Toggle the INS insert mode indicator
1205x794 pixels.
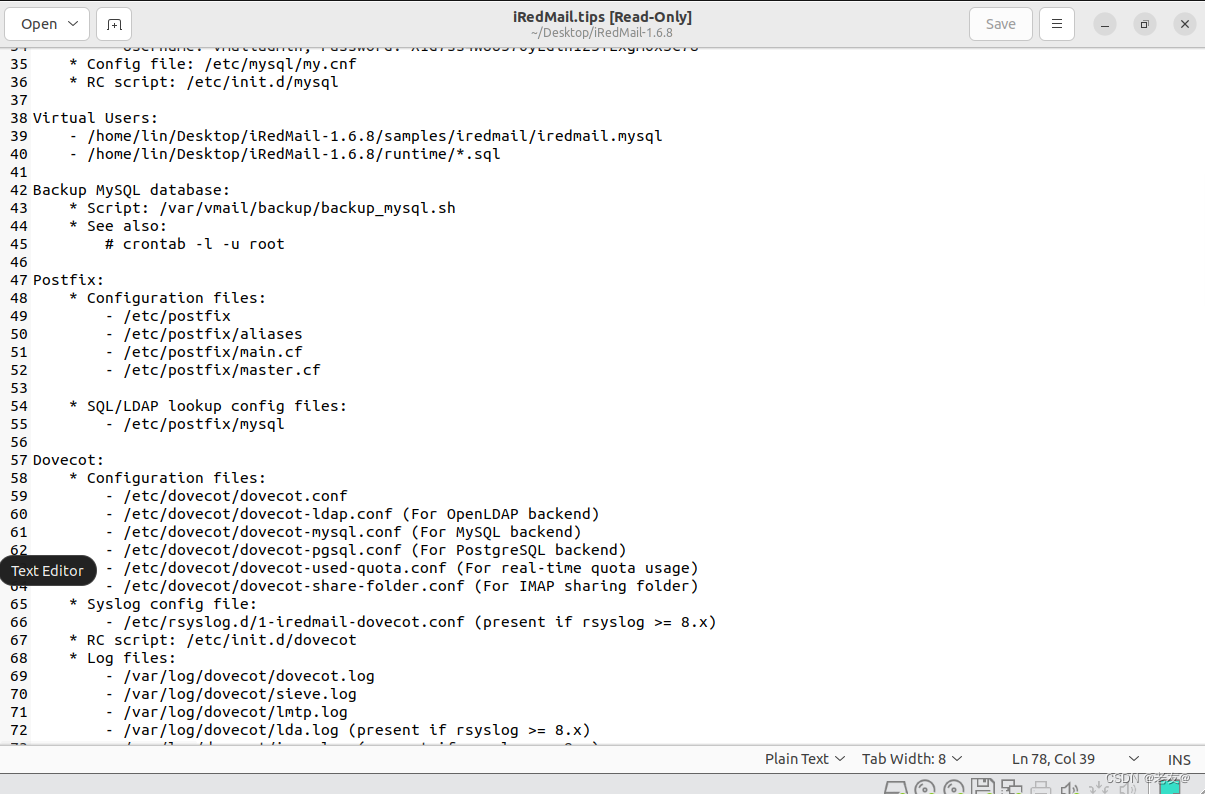point(1179,759)
